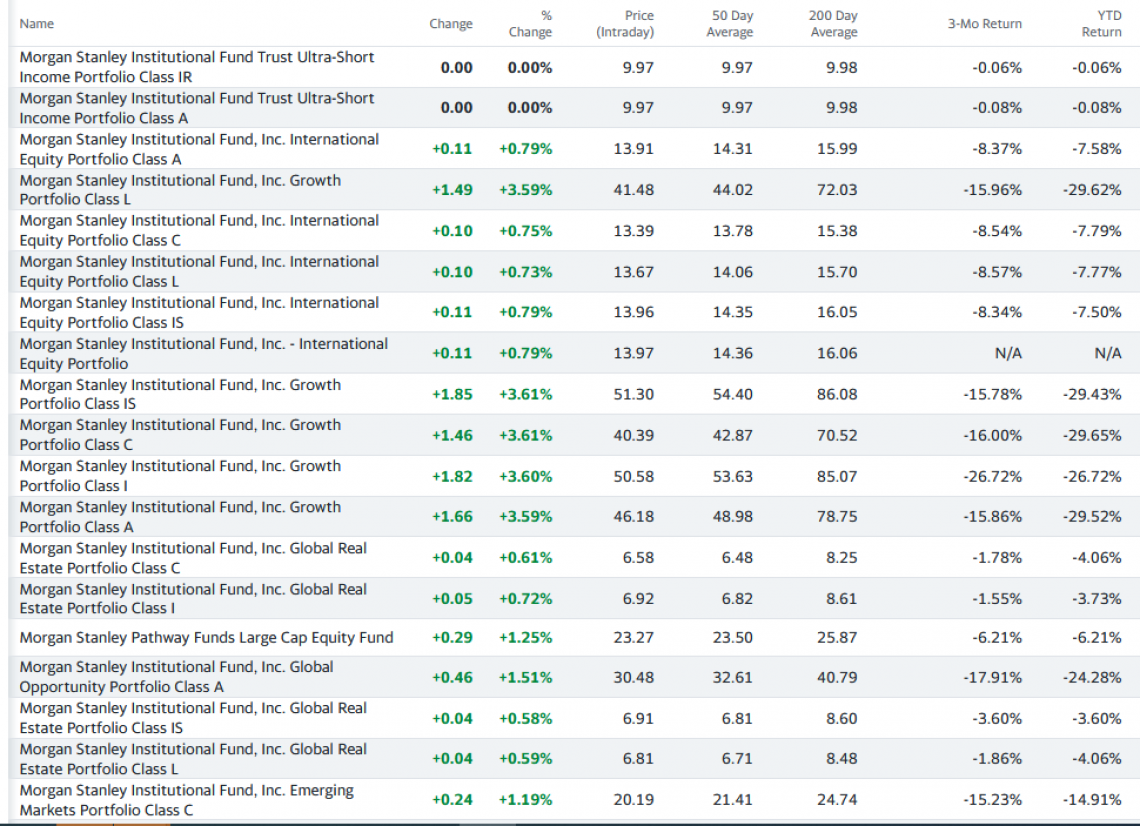Select price 23.27 for Large Cap Equity Fund

coord(634,638)
